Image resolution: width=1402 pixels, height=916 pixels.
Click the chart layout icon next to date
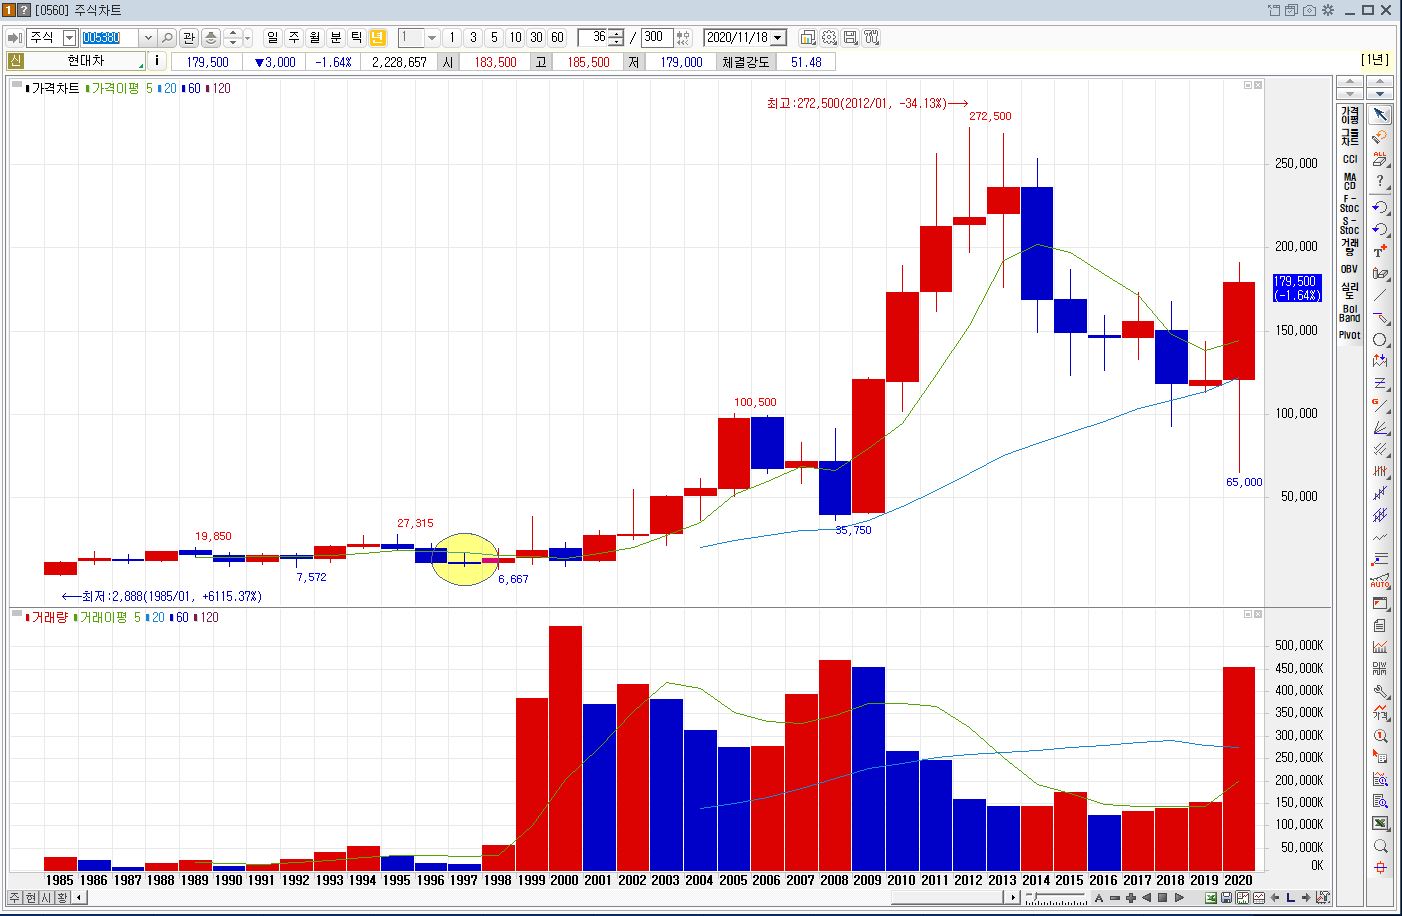click(808, 38)
